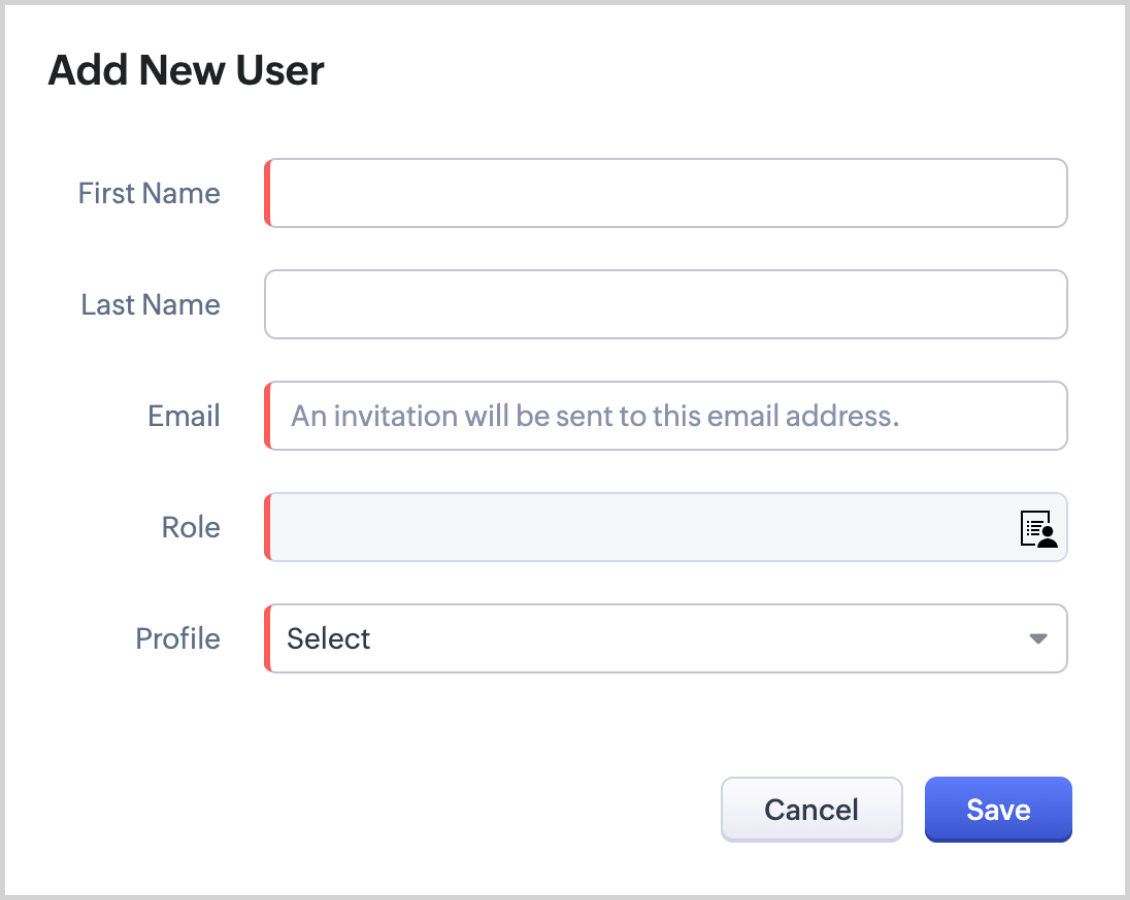Click the First Name text field
This screenshot has height=900, width=1130.
tap(666, 193)
